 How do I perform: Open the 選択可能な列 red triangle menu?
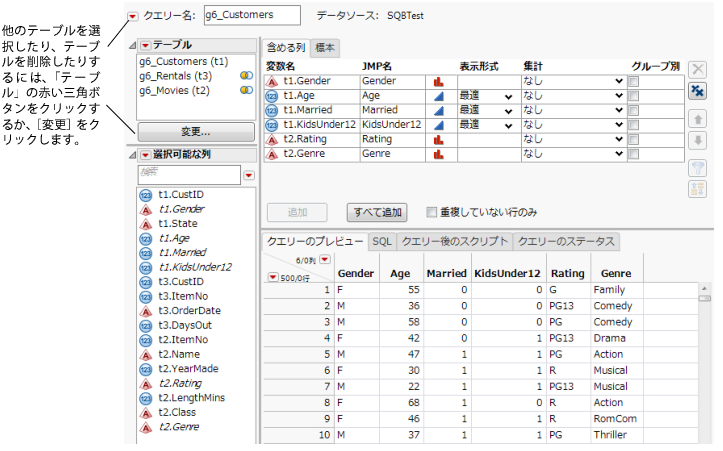click(x=146, y=155)
